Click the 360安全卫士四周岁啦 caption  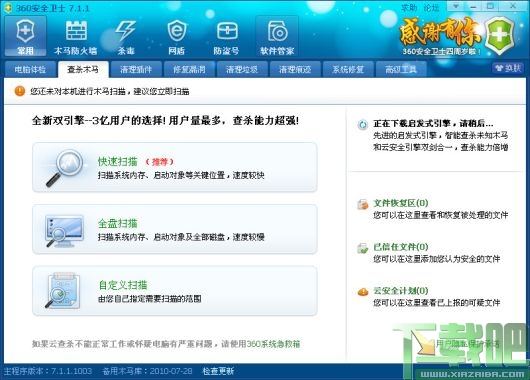point(442,51)
